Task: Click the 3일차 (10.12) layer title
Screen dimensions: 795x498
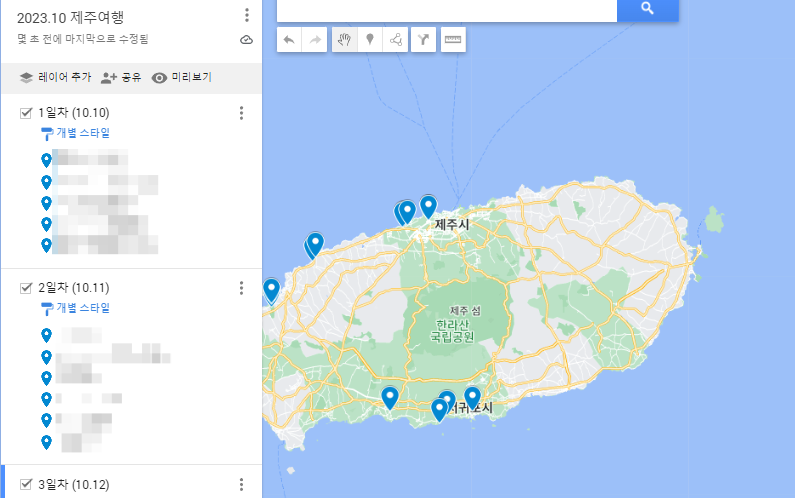Action: [x=74, y=484]
